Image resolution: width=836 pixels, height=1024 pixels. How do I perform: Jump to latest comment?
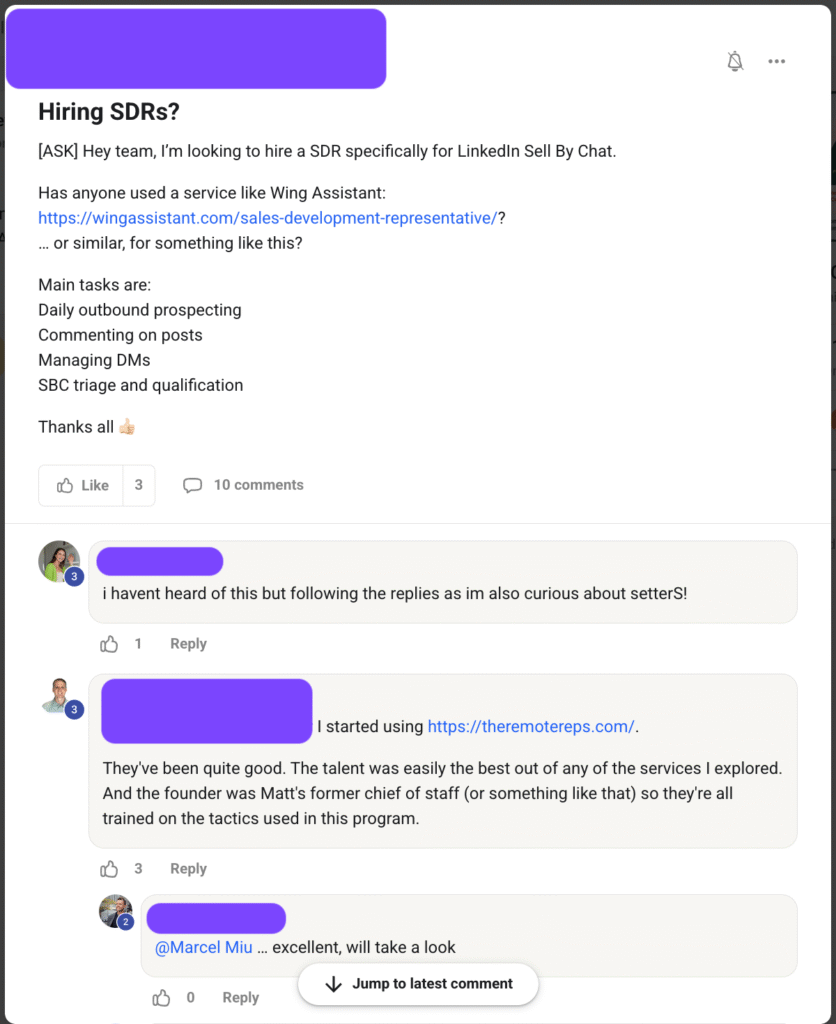tap(418, 984)
